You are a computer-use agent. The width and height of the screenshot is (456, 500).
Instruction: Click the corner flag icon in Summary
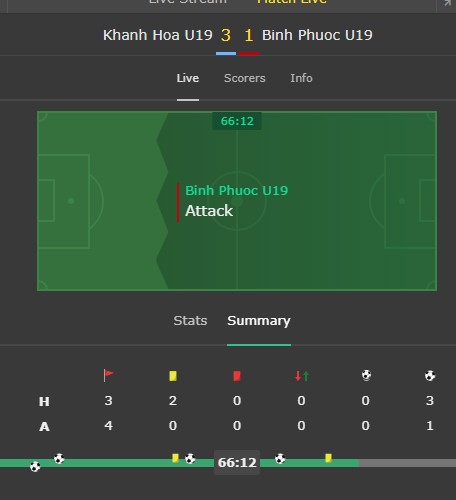108,375
